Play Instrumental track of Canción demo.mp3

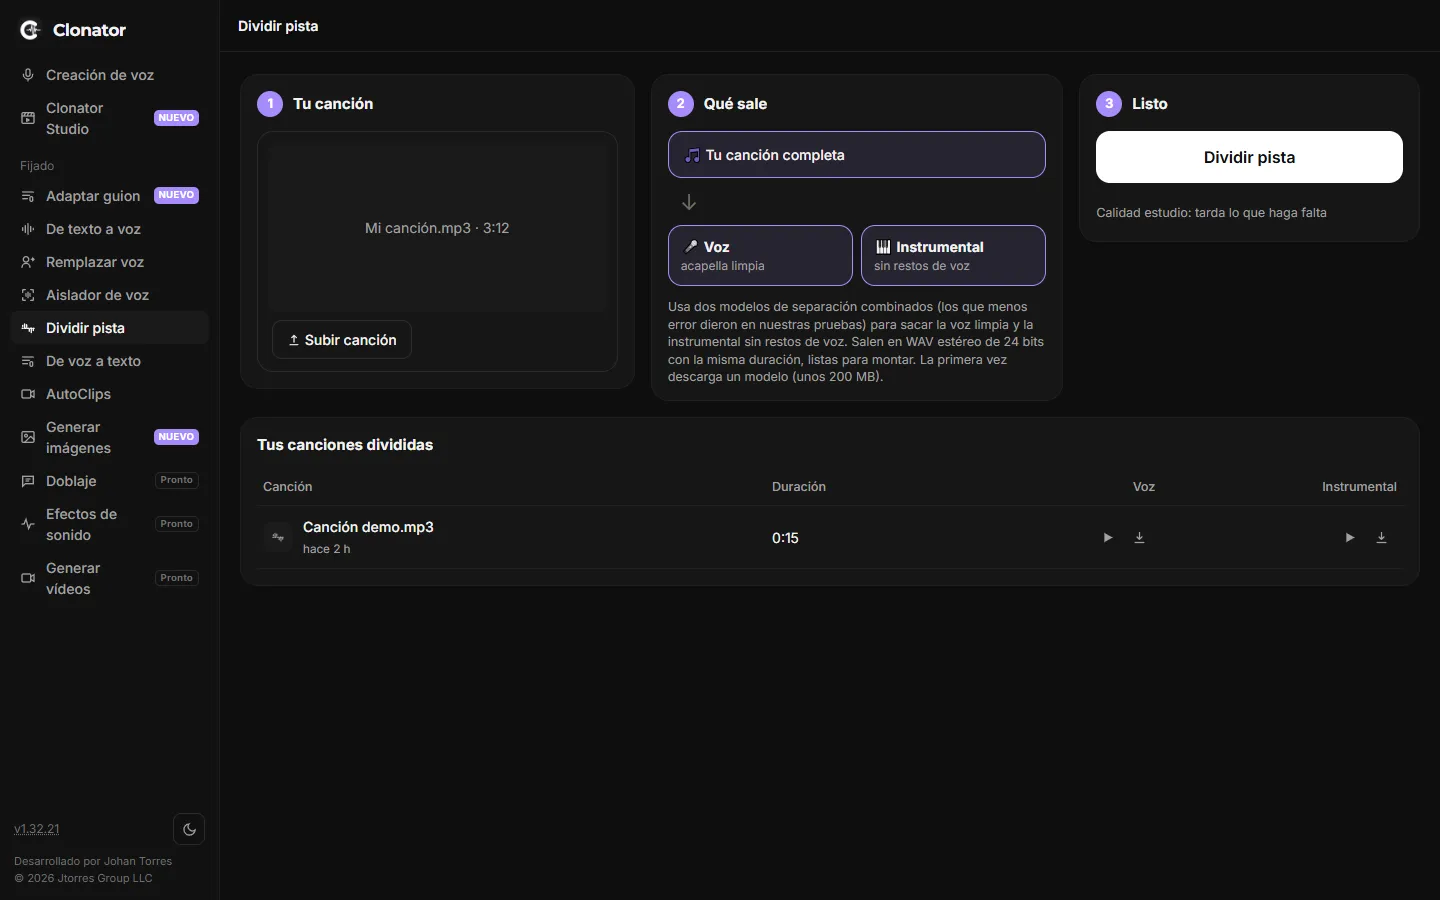[x=1350, y=538]
